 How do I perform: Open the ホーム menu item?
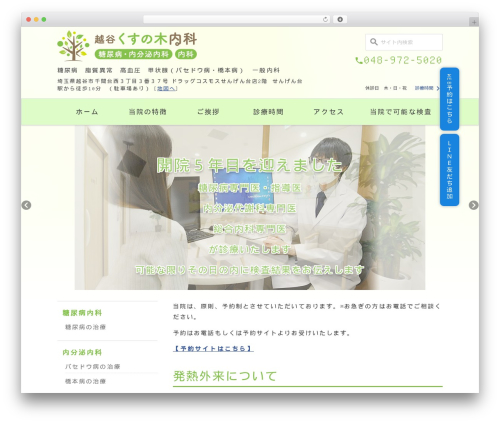pyautogui.click(x=87, y=112)
